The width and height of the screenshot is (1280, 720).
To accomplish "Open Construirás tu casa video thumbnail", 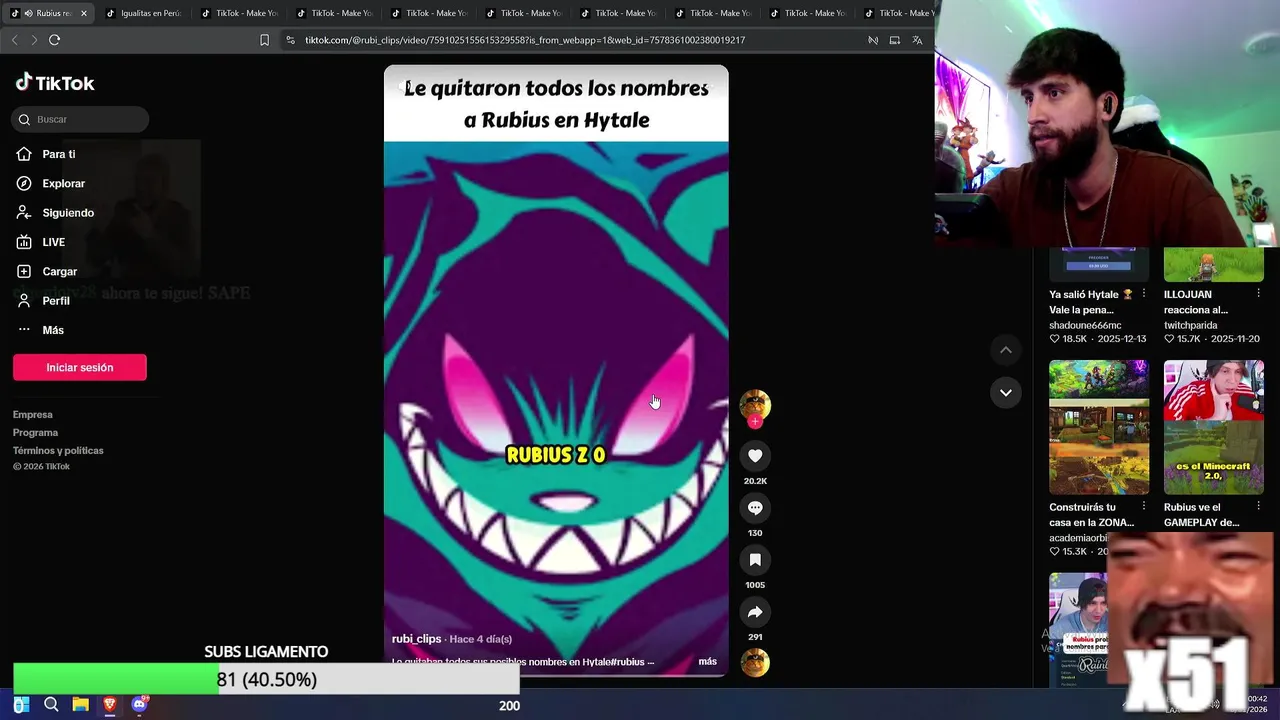I will pyautogui.click(x=1099, y=427).
